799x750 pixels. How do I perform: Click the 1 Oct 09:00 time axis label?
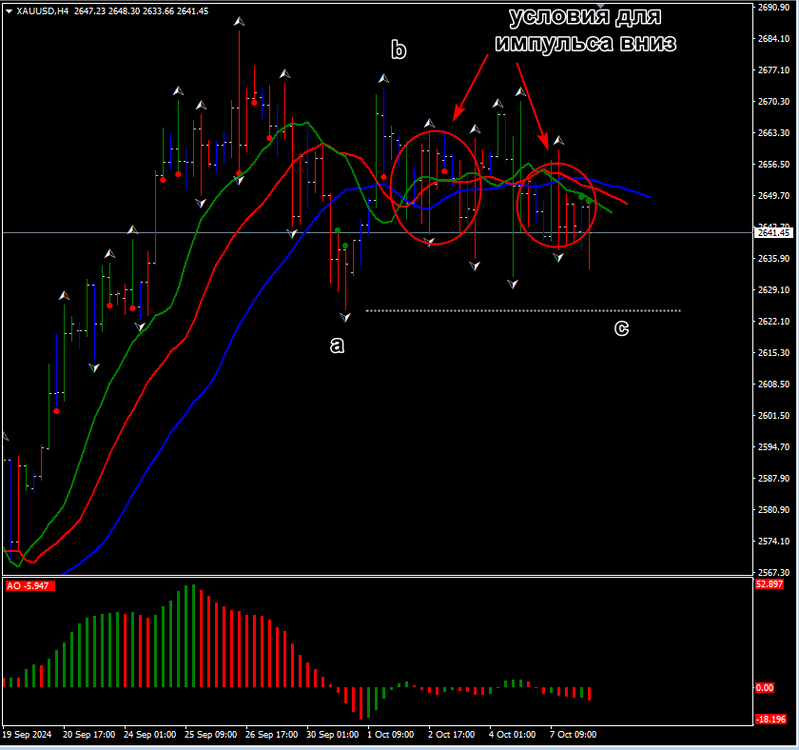pyautogui.click(x=391, y=735)
